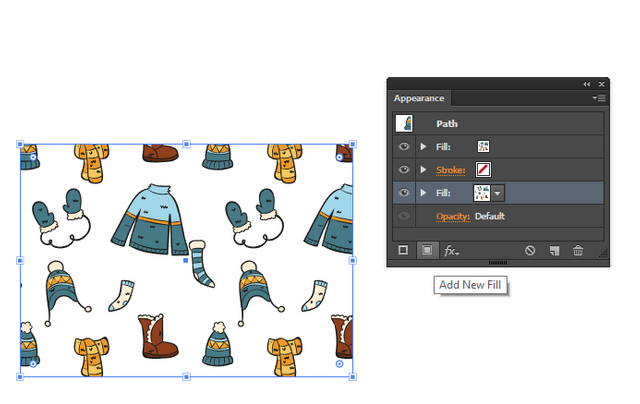Open the Stroke panel link
640x404 pixels.
(451, 170)
